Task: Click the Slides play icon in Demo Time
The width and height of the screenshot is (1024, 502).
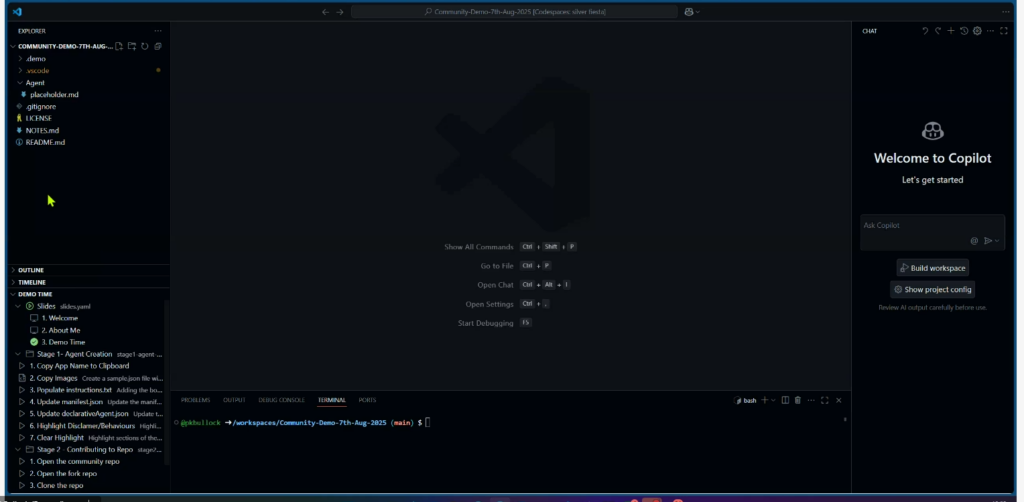Action: tap(30, 306)
